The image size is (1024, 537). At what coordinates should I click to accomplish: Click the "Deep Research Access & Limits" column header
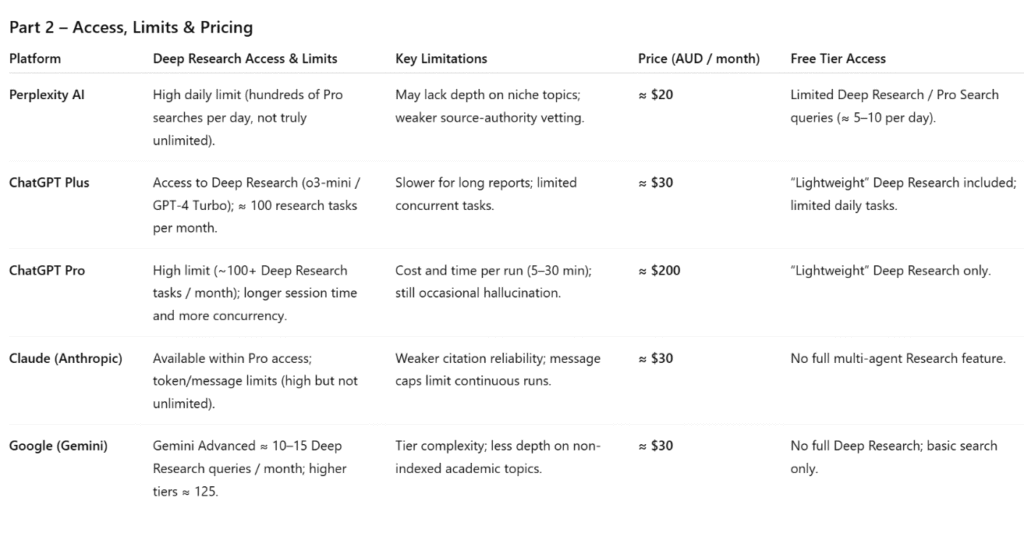tap(245, 59)
